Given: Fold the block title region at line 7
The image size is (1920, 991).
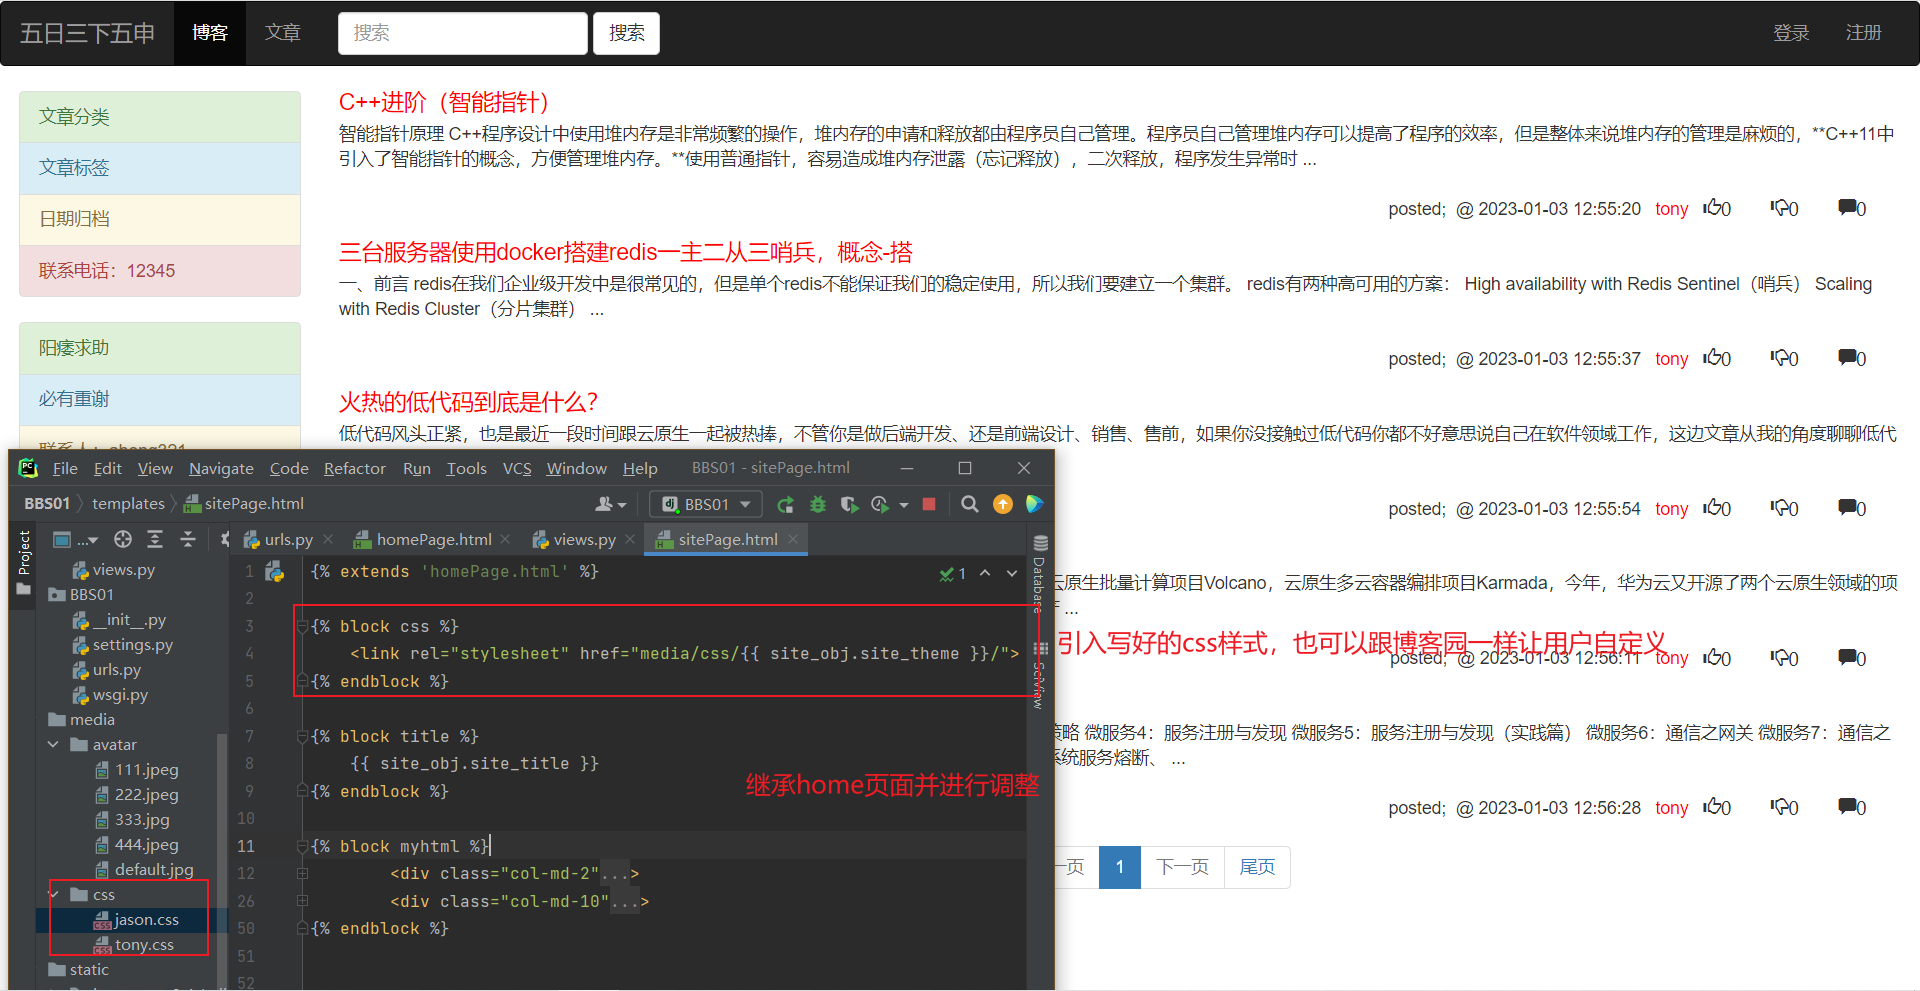Looking at the screenshot, I should [x=302, y=737].
